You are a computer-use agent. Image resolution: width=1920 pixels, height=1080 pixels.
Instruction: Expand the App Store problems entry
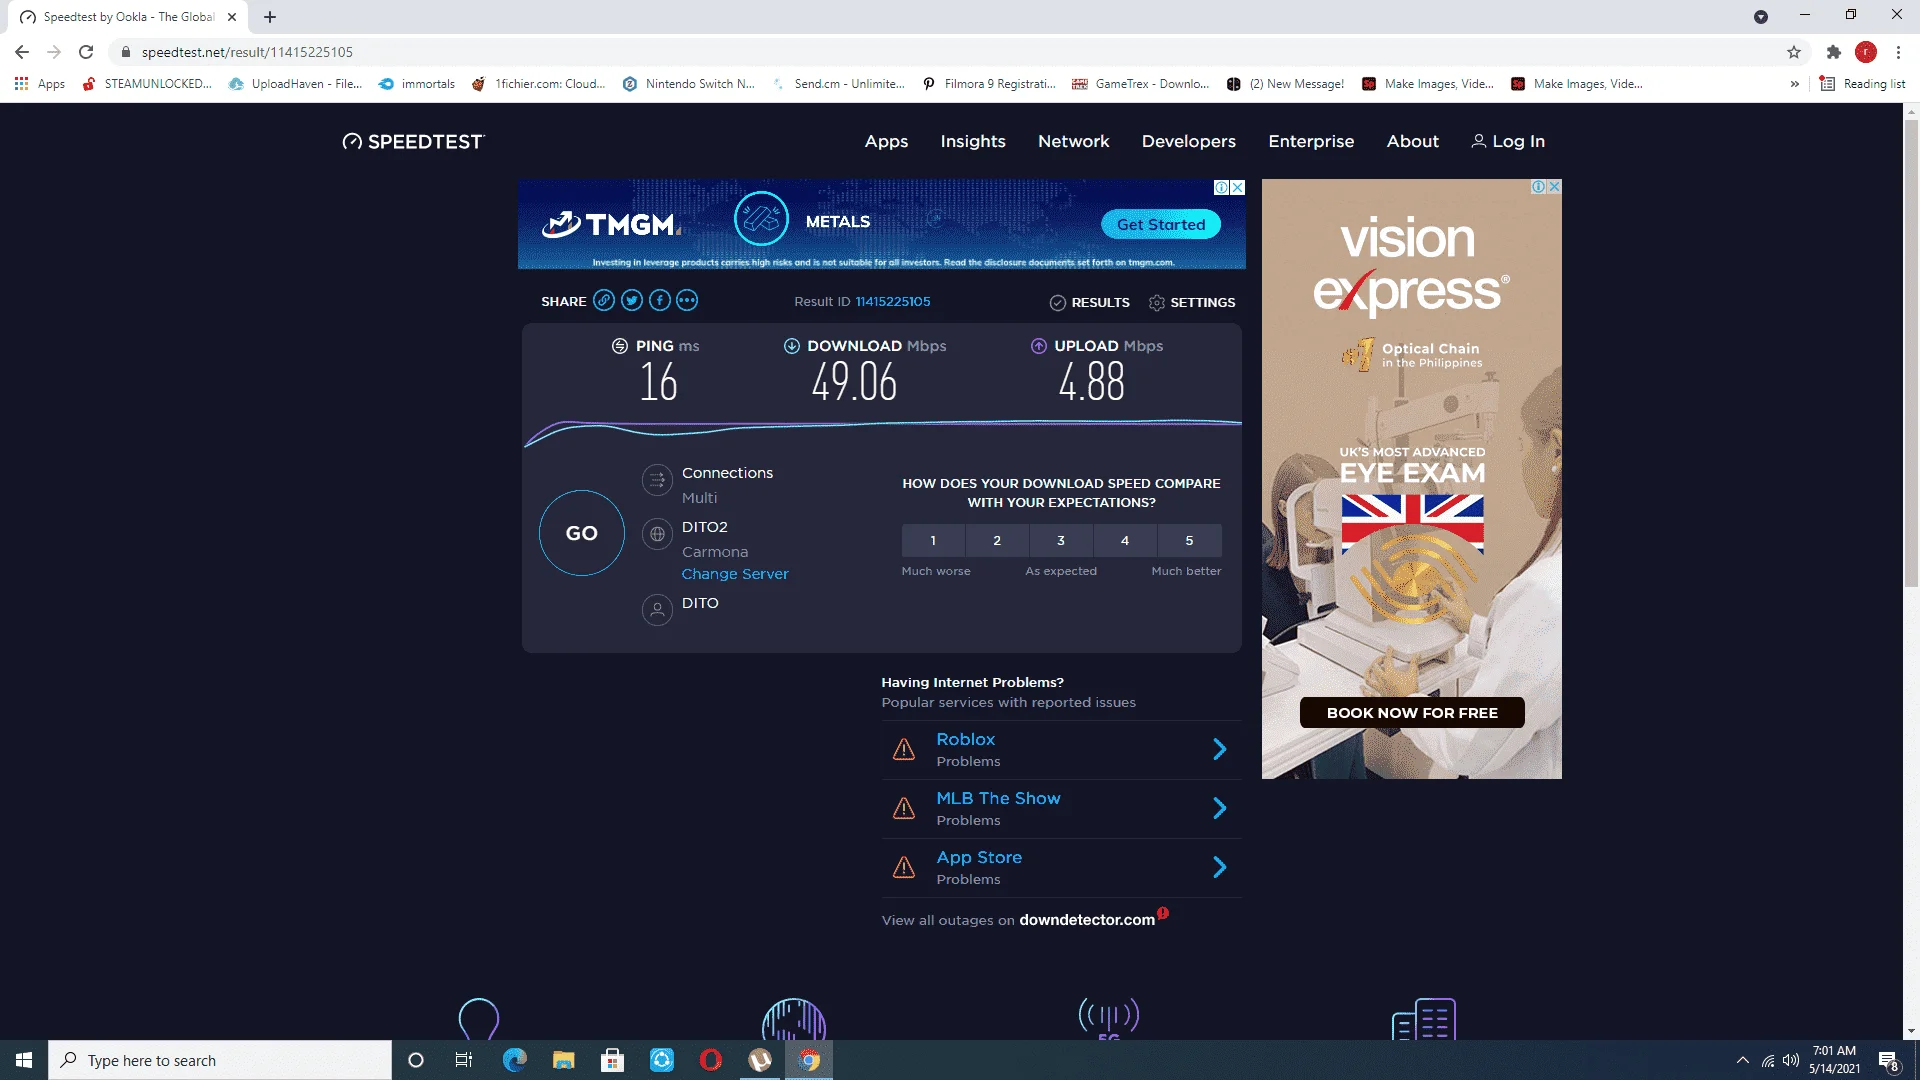[1220, 867]
